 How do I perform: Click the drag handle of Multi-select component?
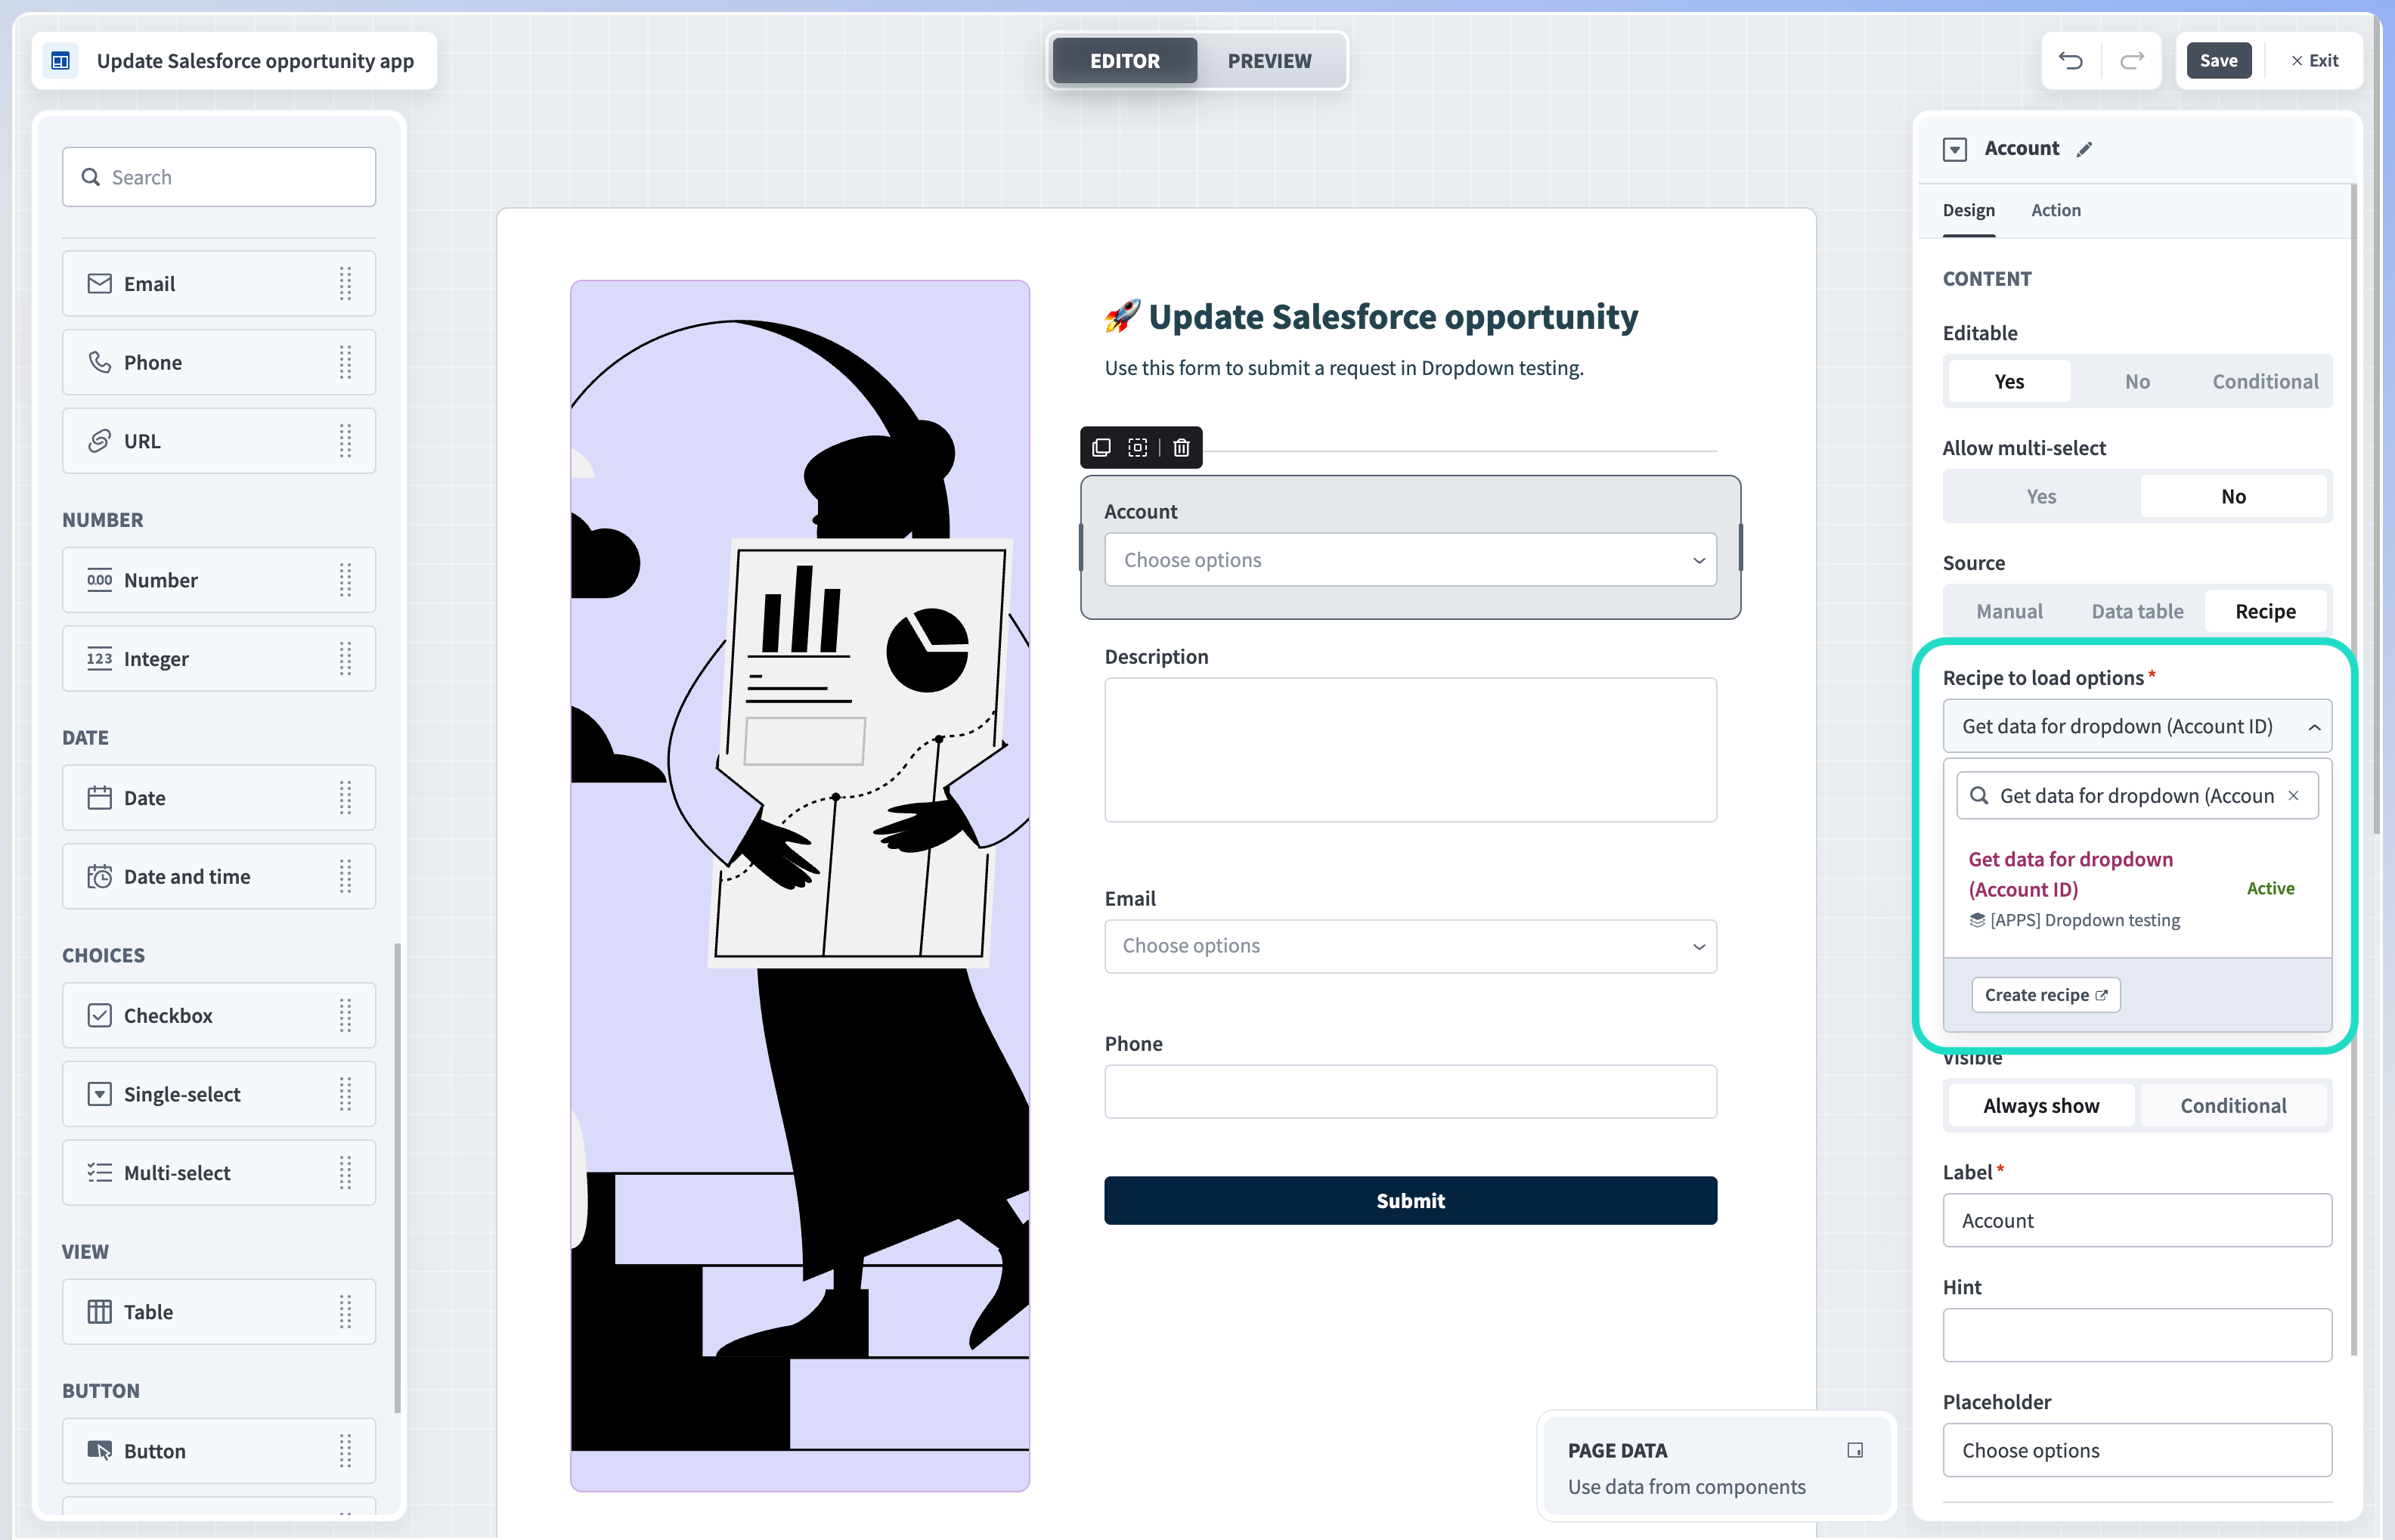pyautogui.click(x=345, y=1173)
